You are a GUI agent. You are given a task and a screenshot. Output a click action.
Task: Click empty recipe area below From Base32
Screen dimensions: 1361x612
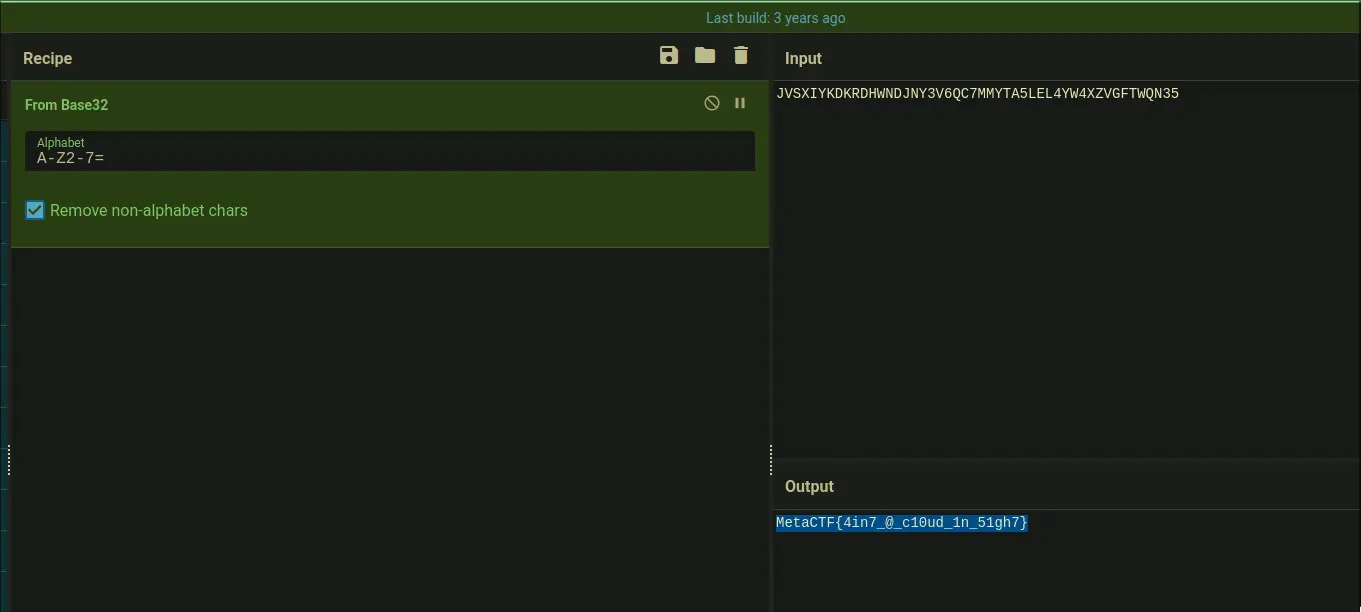(x=390, y=420)
